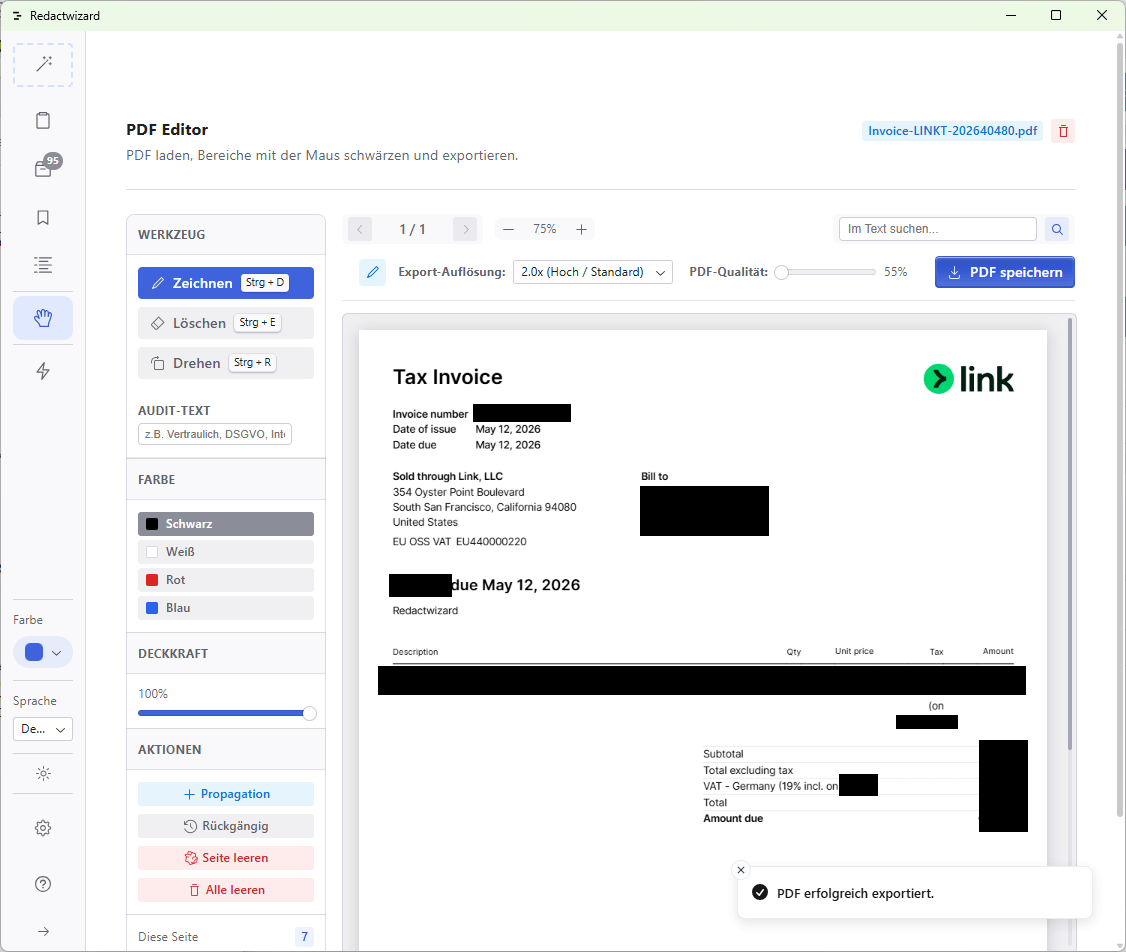Select the Weiß color option
Screen dimensions: 1126x952
[225, 552]
